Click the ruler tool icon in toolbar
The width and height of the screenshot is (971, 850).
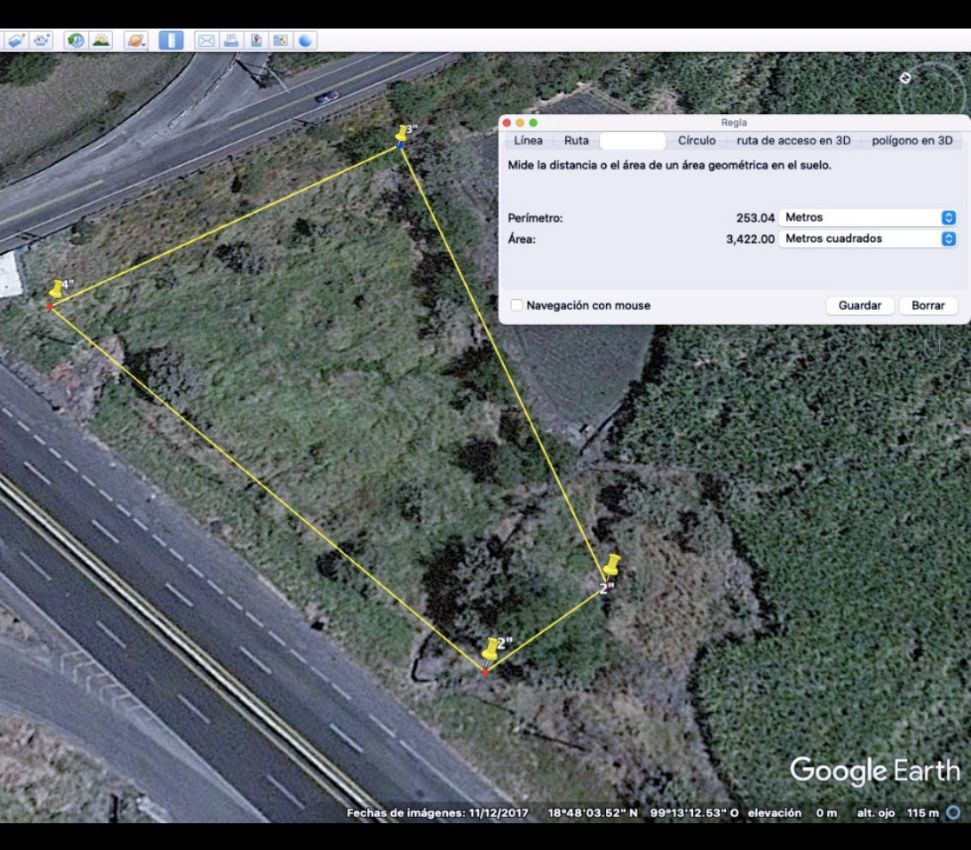click(x=171, y=40)
